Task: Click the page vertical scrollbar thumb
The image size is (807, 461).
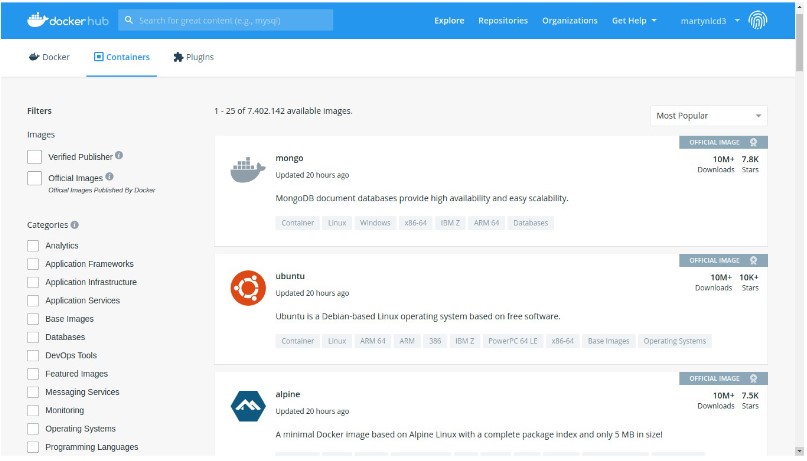Action: [799, 42]
